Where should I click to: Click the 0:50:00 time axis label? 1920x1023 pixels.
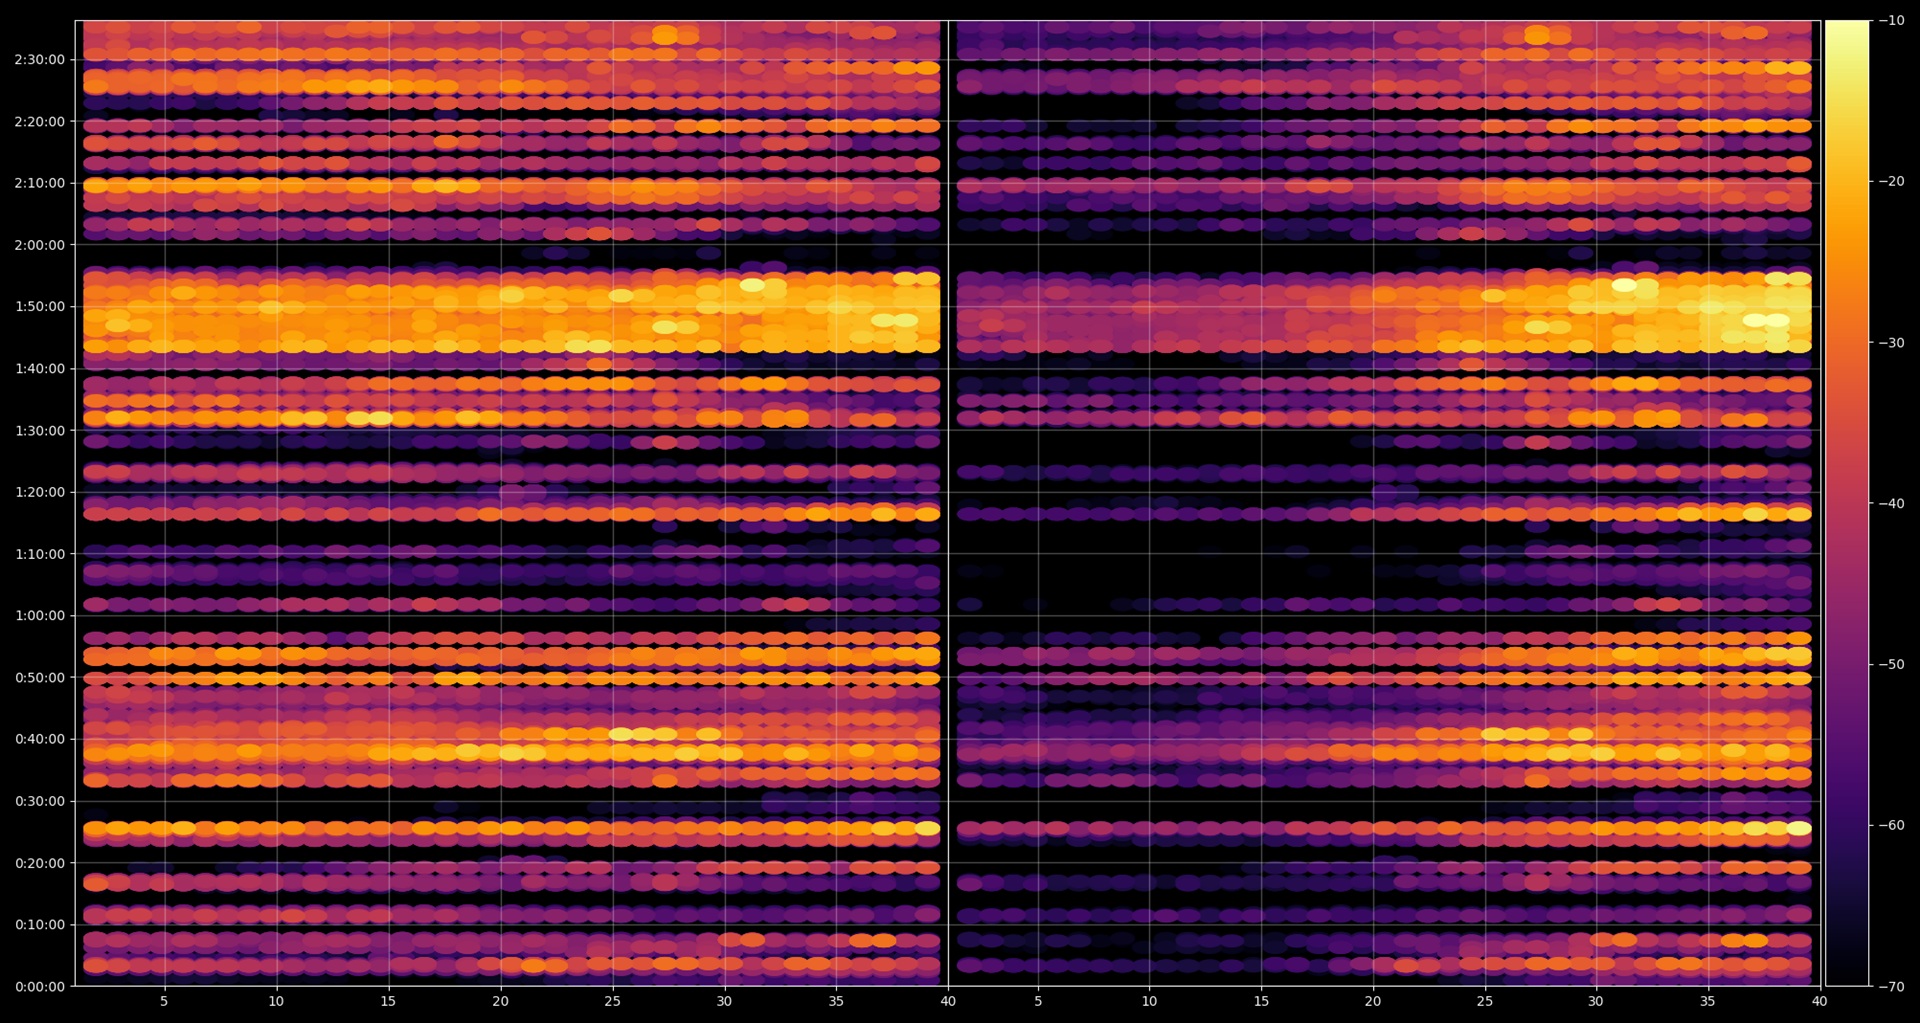(40, 677)
